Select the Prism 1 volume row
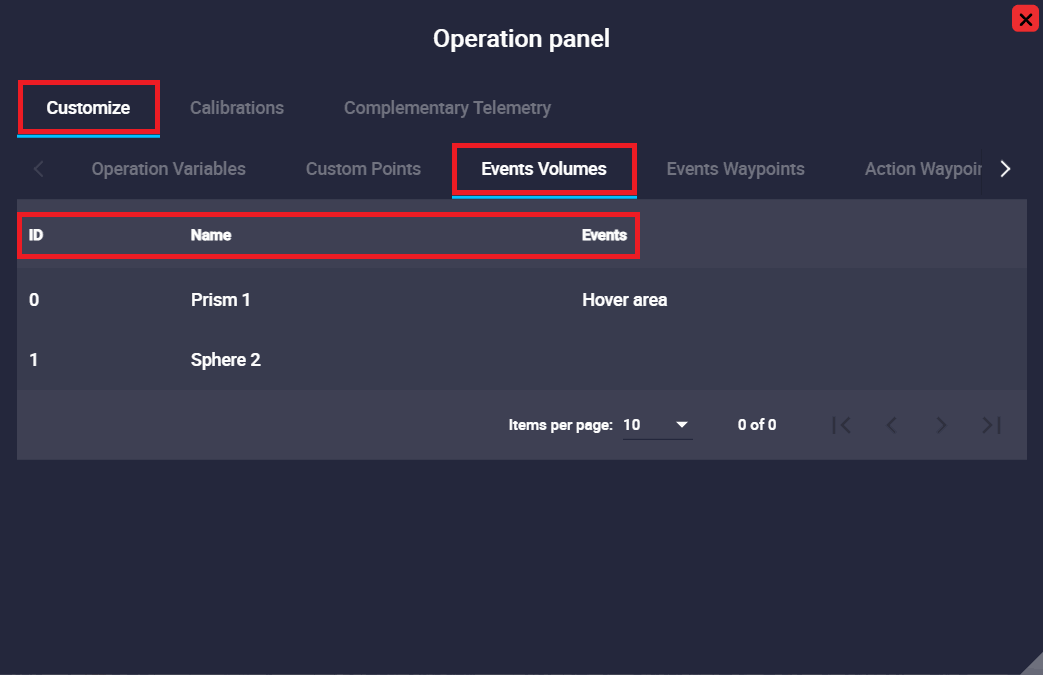The height and width of the screenshot is (675, 1043). coord(221,299)
